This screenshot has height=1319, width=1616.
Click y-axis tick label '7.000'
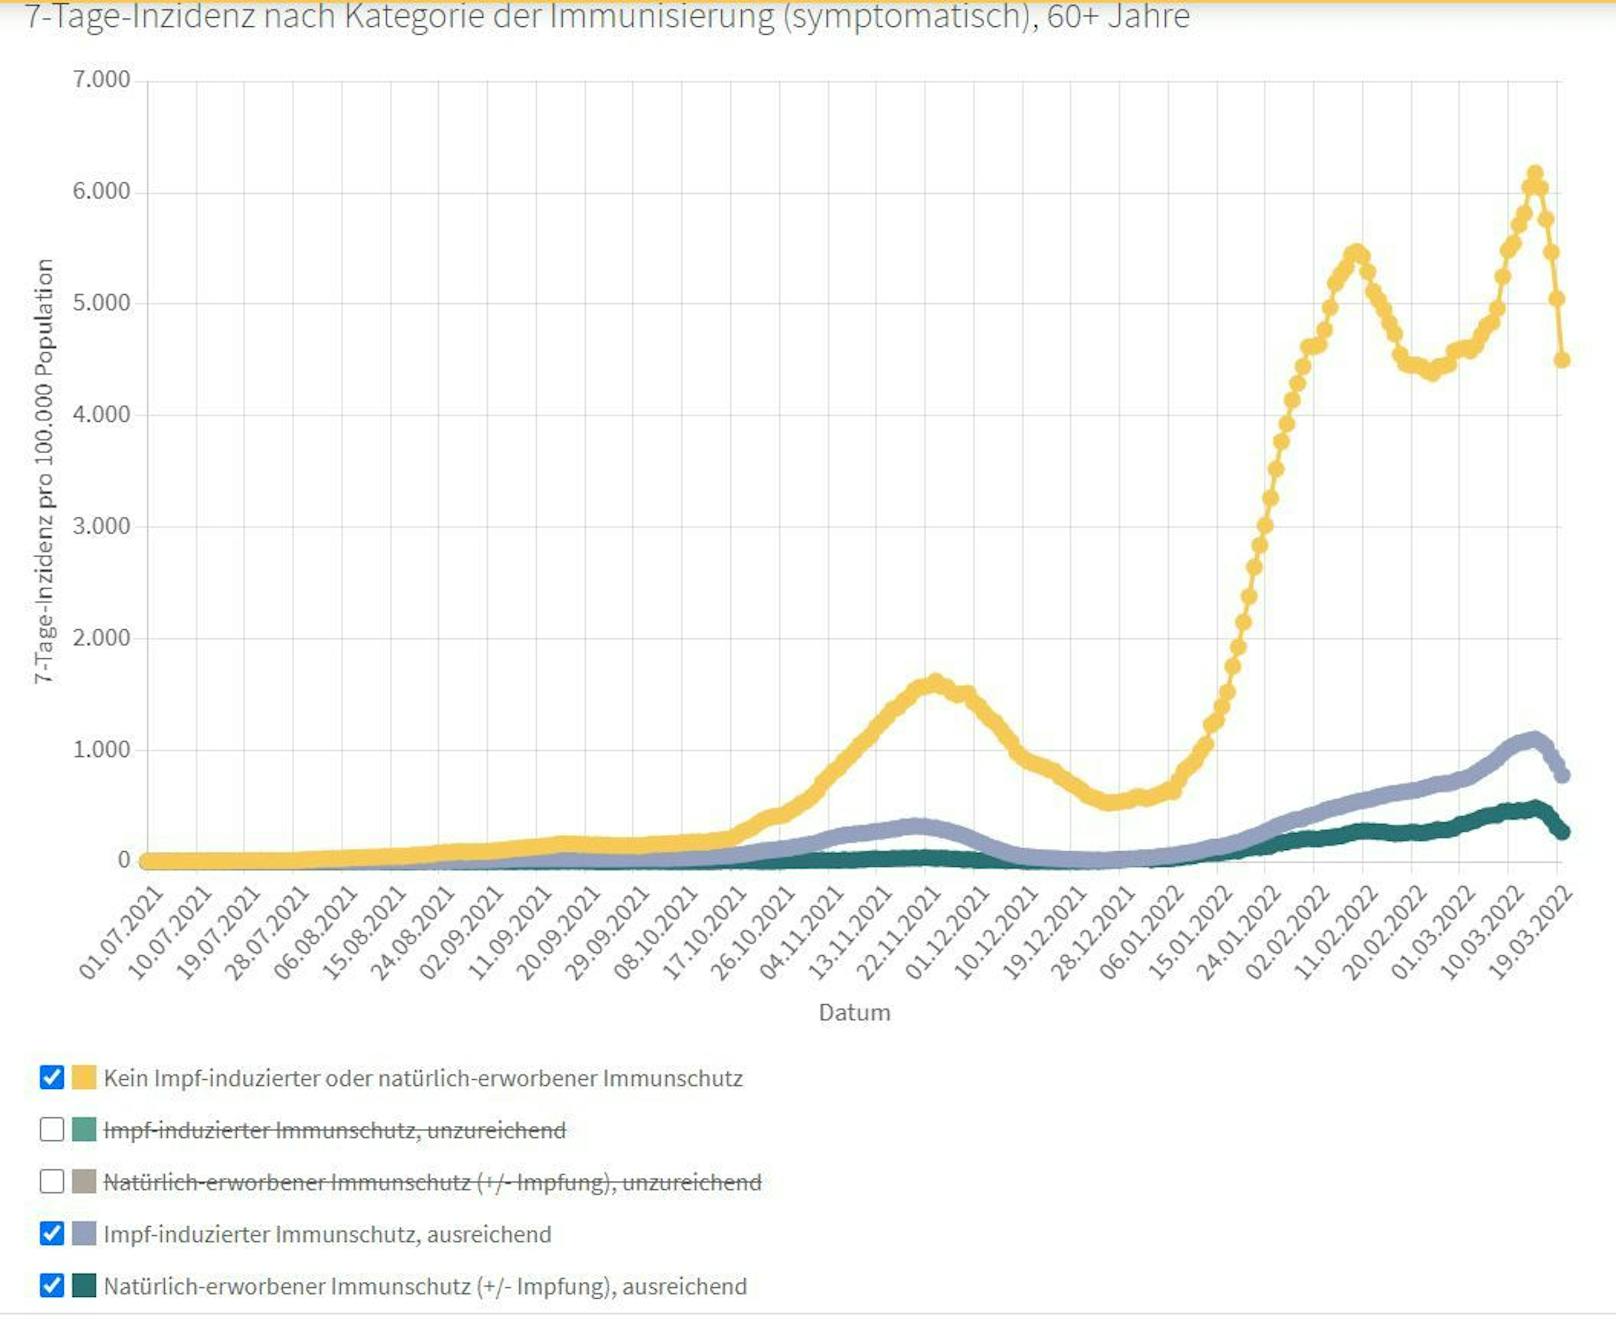[x=101, y=79]
